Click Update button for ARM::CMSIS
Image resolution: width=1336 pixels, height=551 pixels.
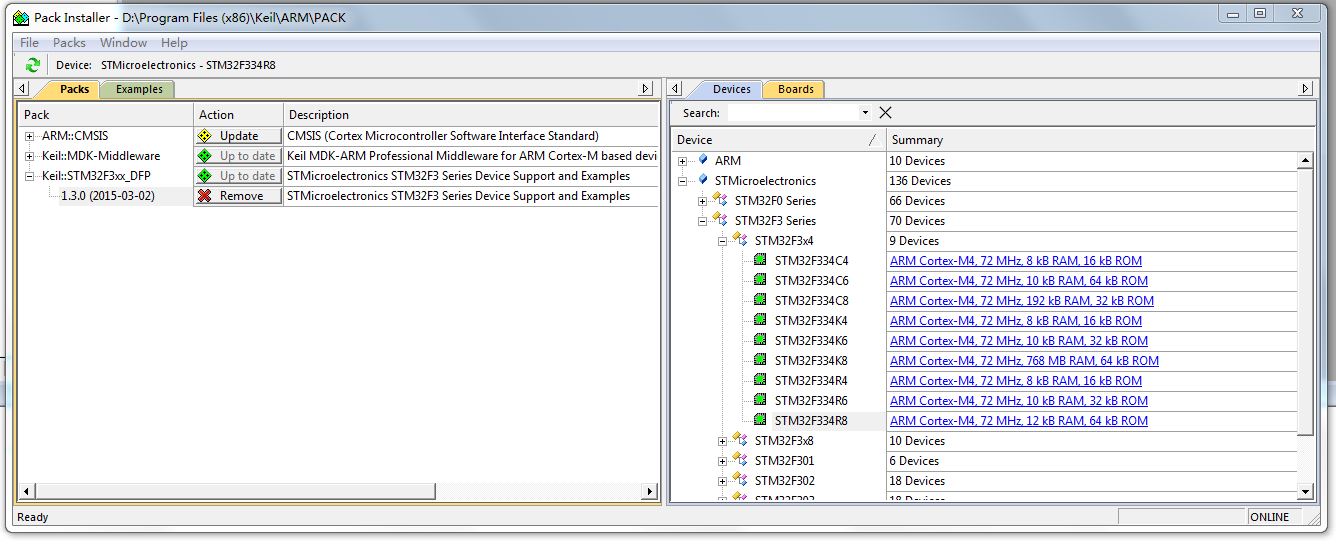point(238,136)
